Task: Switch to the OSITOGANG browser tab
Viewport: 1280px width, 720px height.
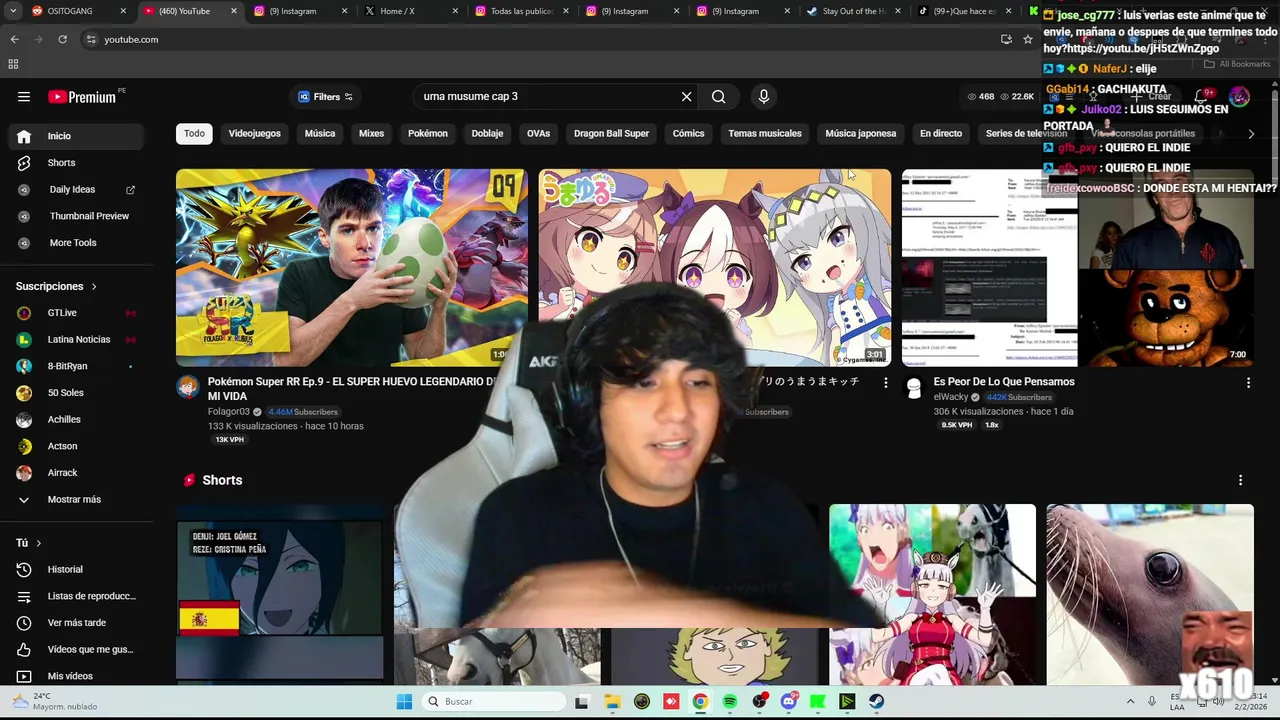Action: [x=78, y=11]
